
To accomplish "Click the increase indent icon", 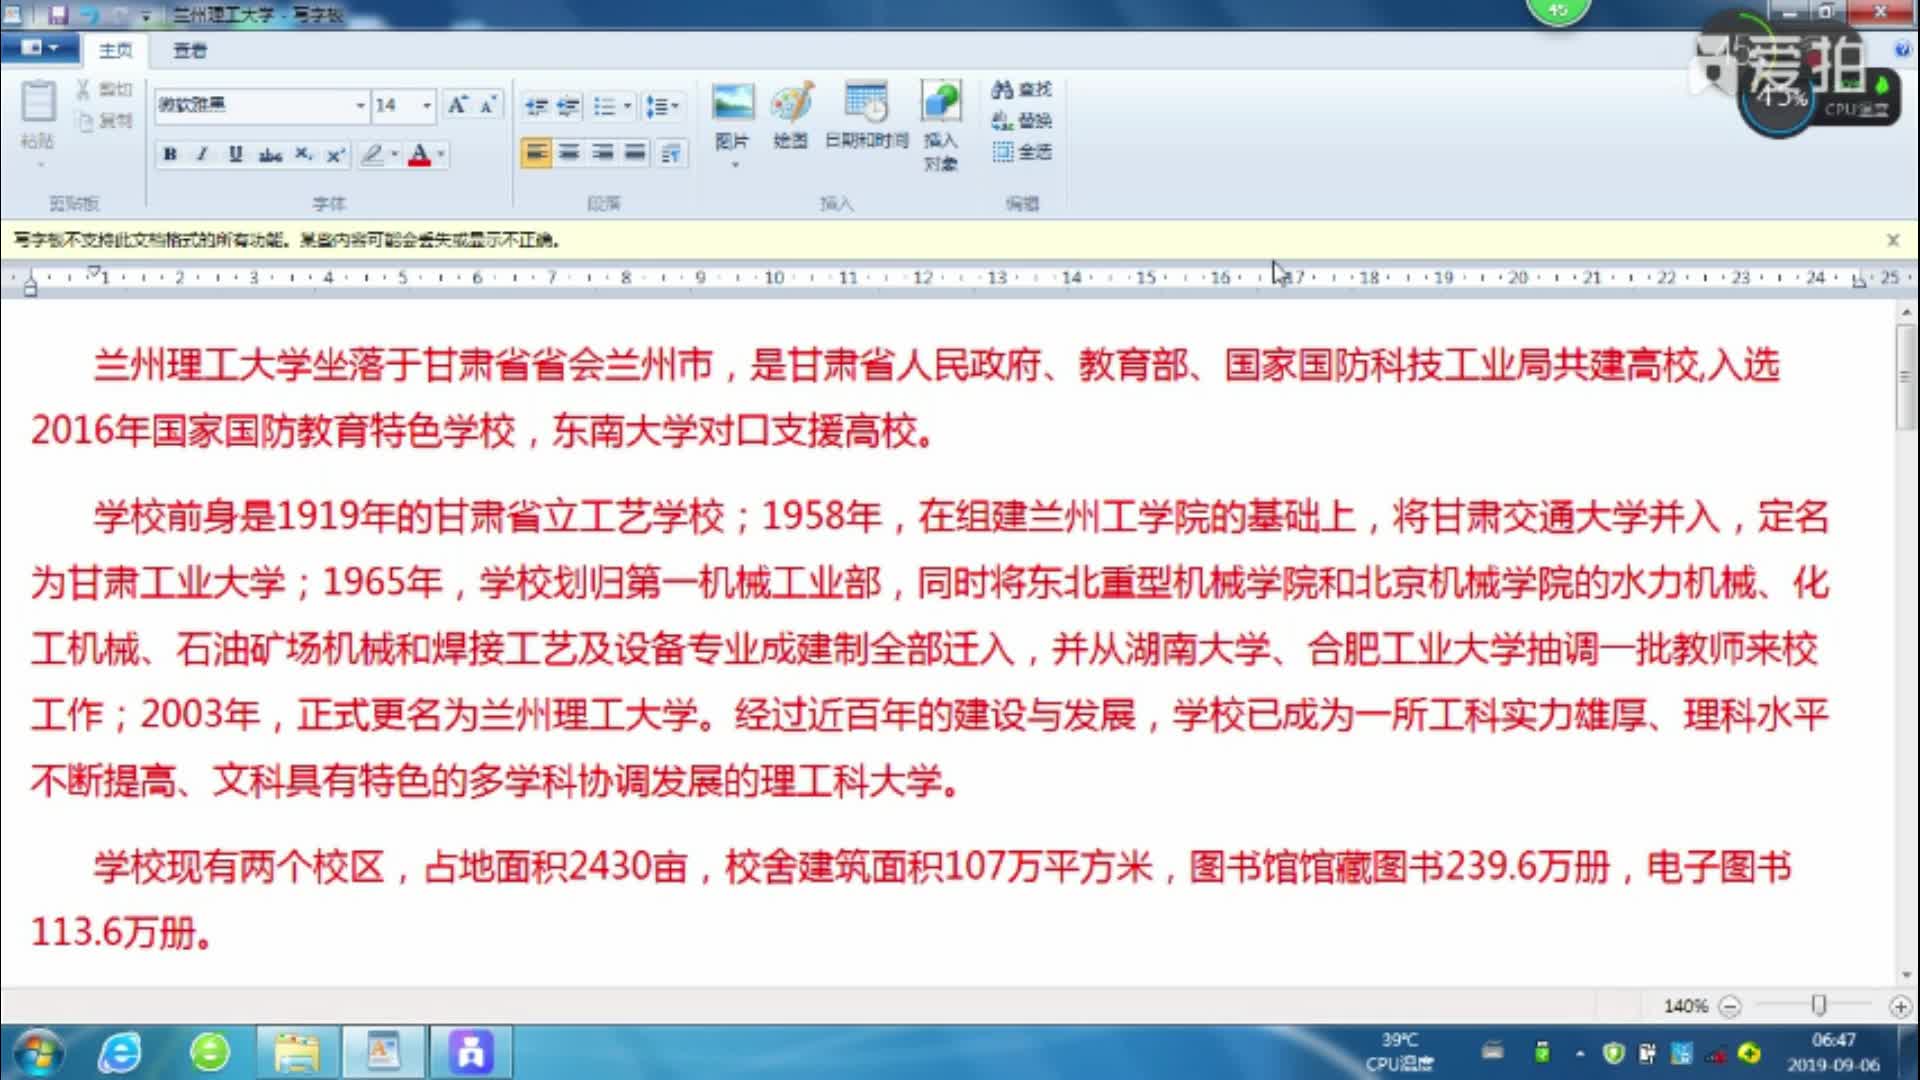I will click(568, 106).
